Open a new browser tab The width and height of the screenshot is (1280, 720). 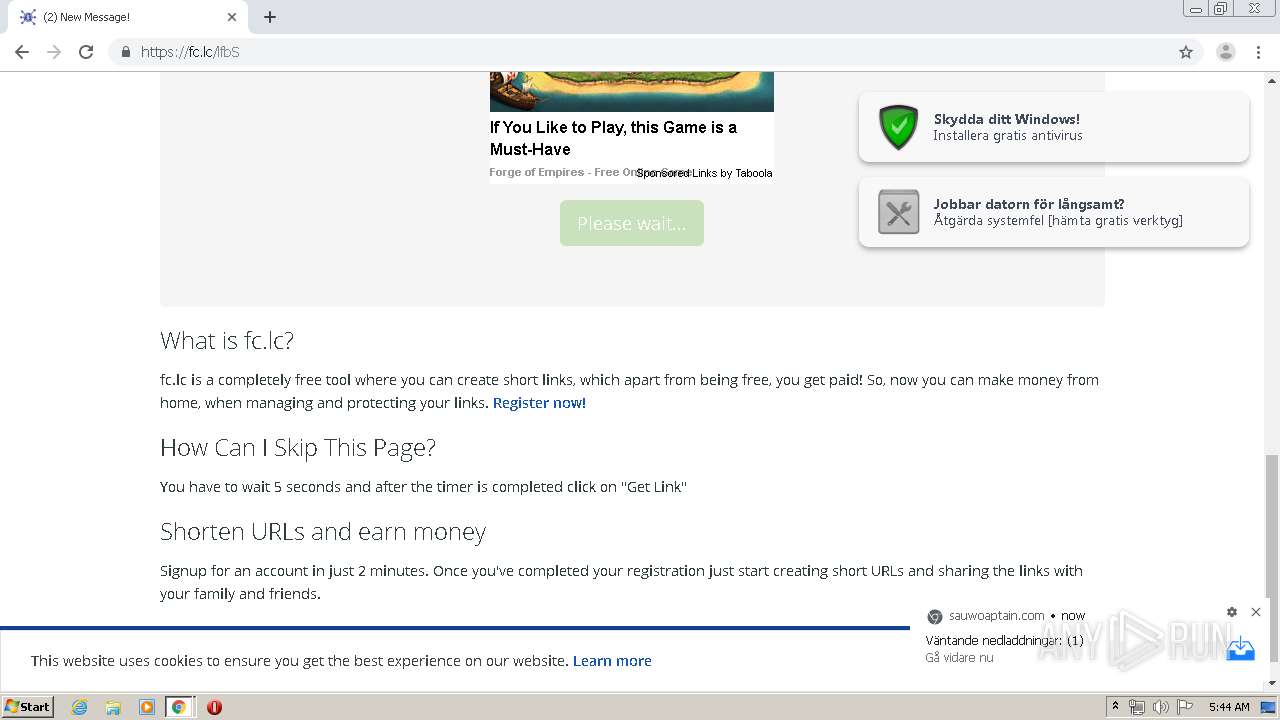[270, 17]
